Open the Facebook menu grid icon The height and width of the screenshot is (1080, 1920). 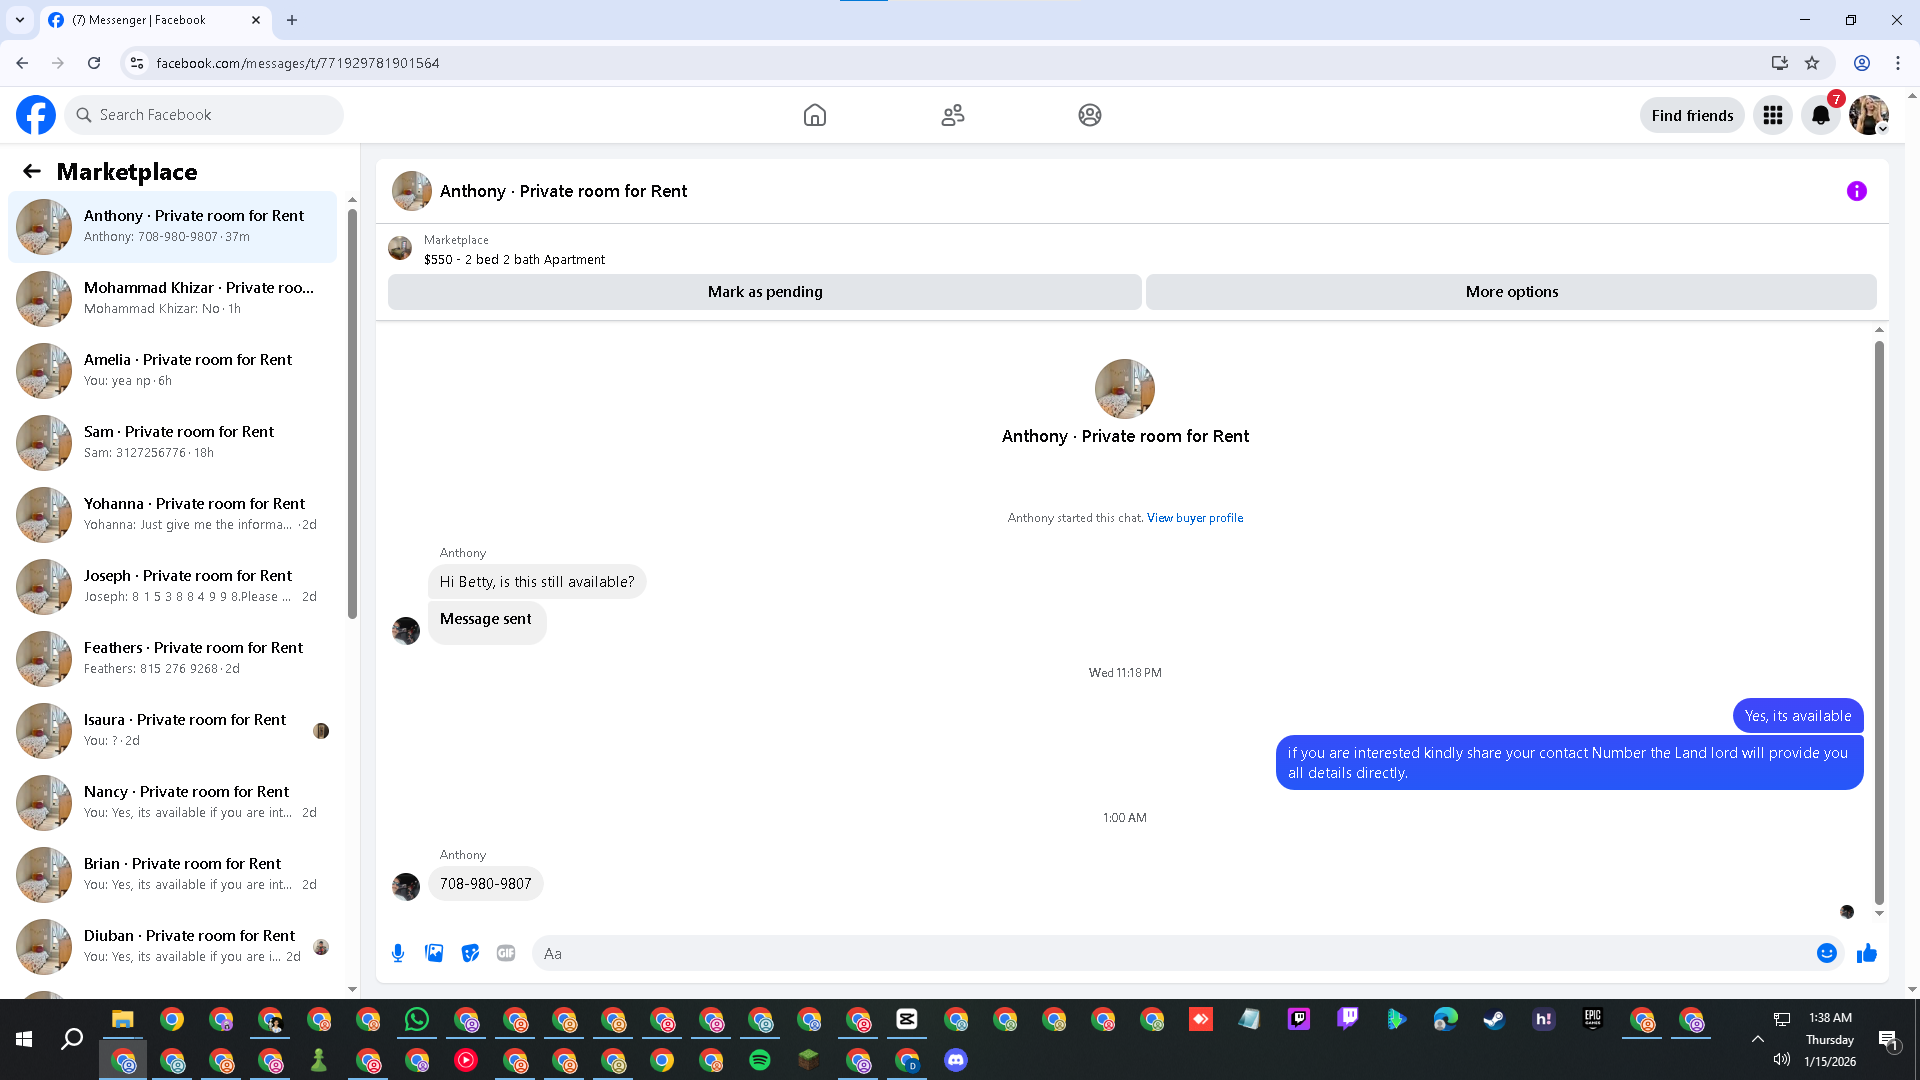point(1773,115)
